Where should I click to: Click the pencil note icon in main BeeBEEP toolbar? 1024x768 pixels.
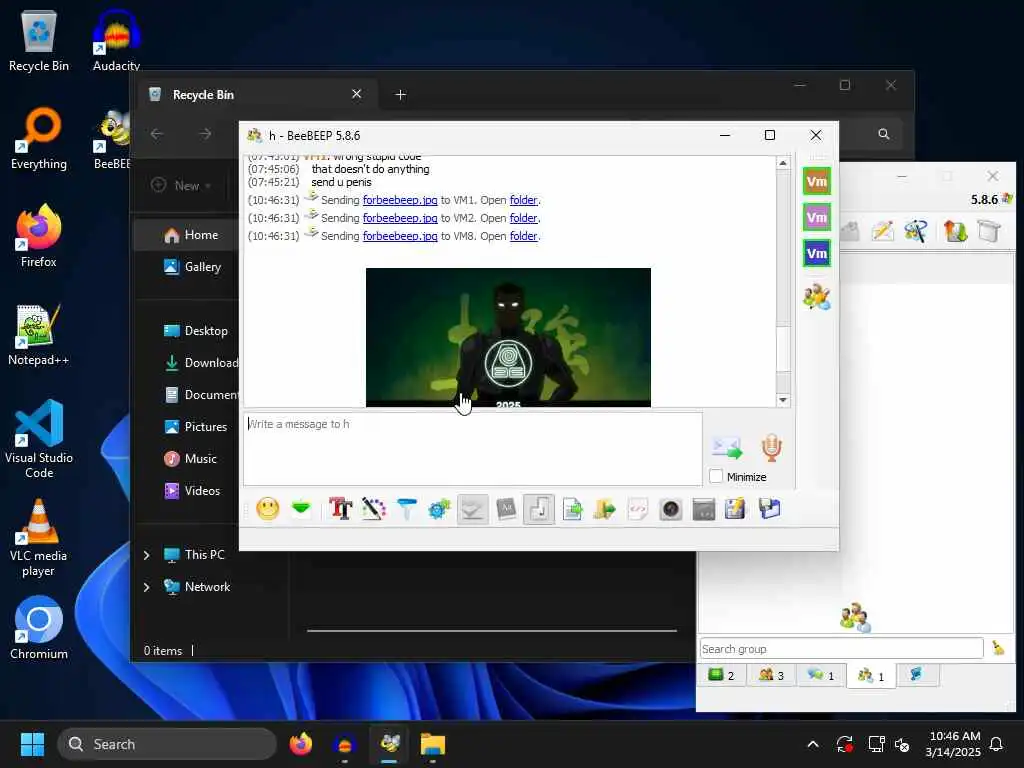882,231
